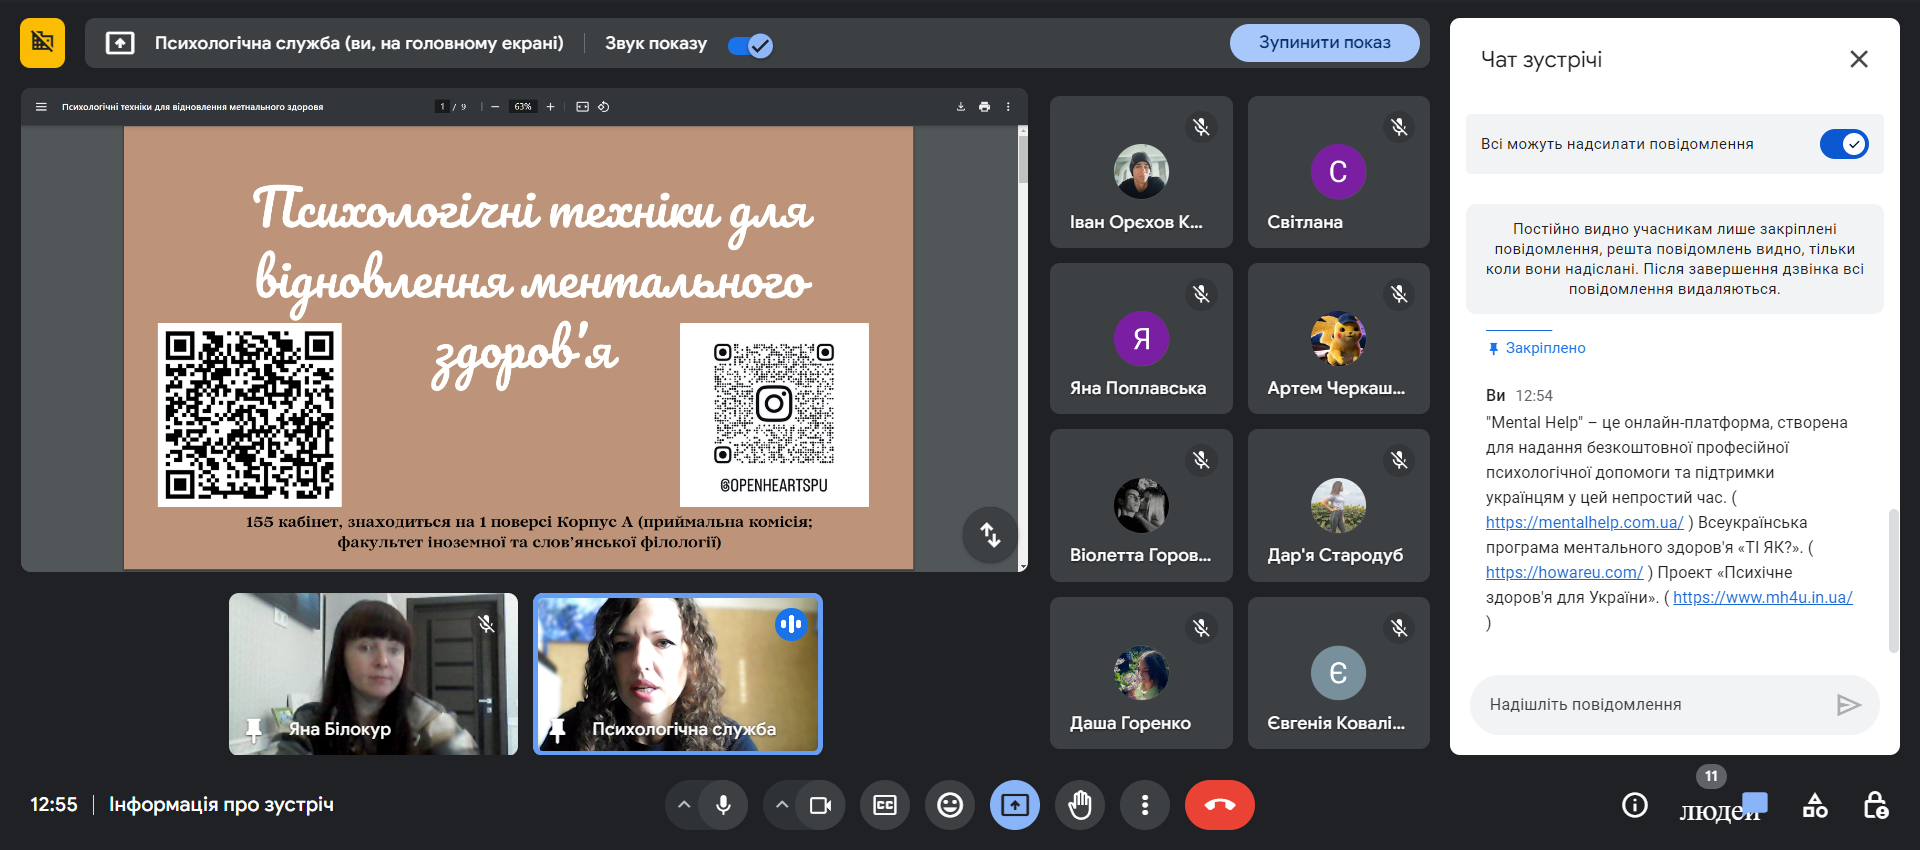The image size is (1920, 850).
Task: Enable closed captions
Action: tap(885, 805)
